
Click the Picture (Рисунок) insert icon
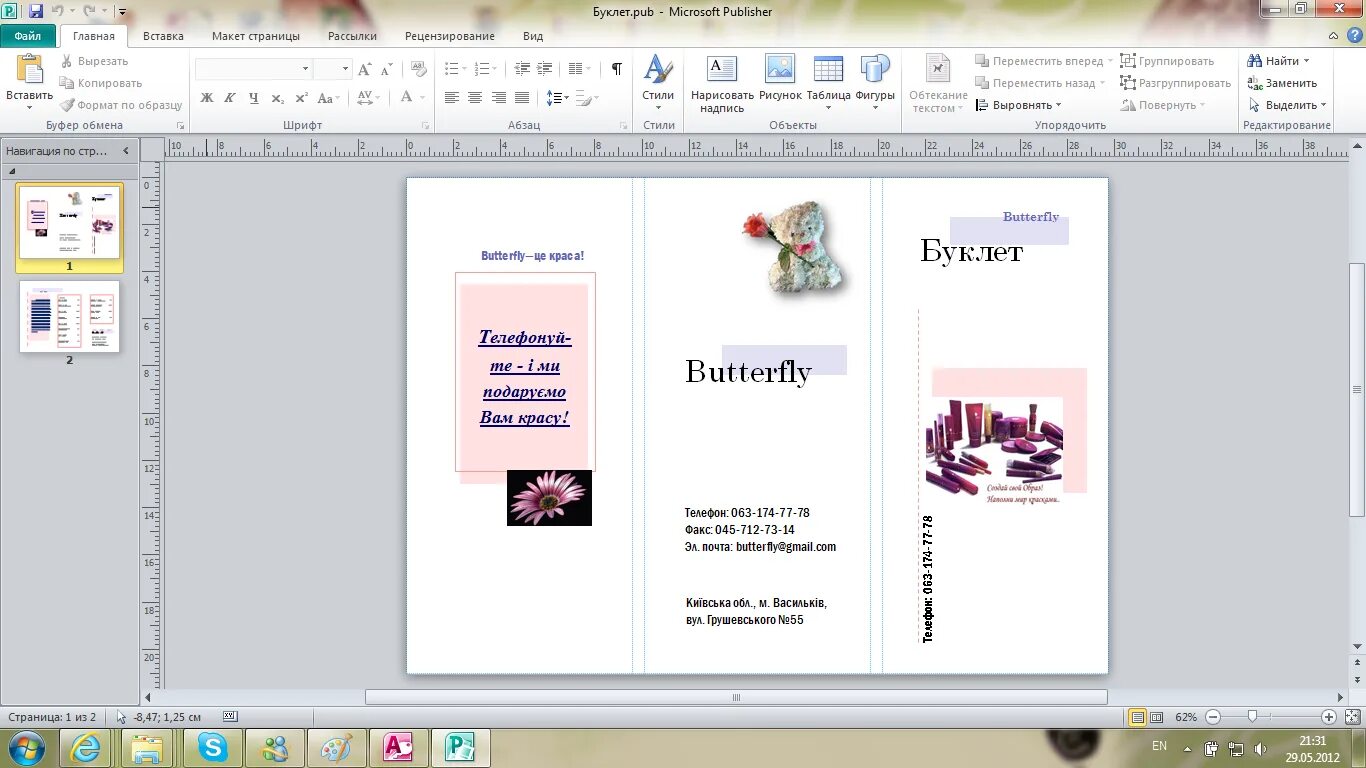tap(780, 68)
